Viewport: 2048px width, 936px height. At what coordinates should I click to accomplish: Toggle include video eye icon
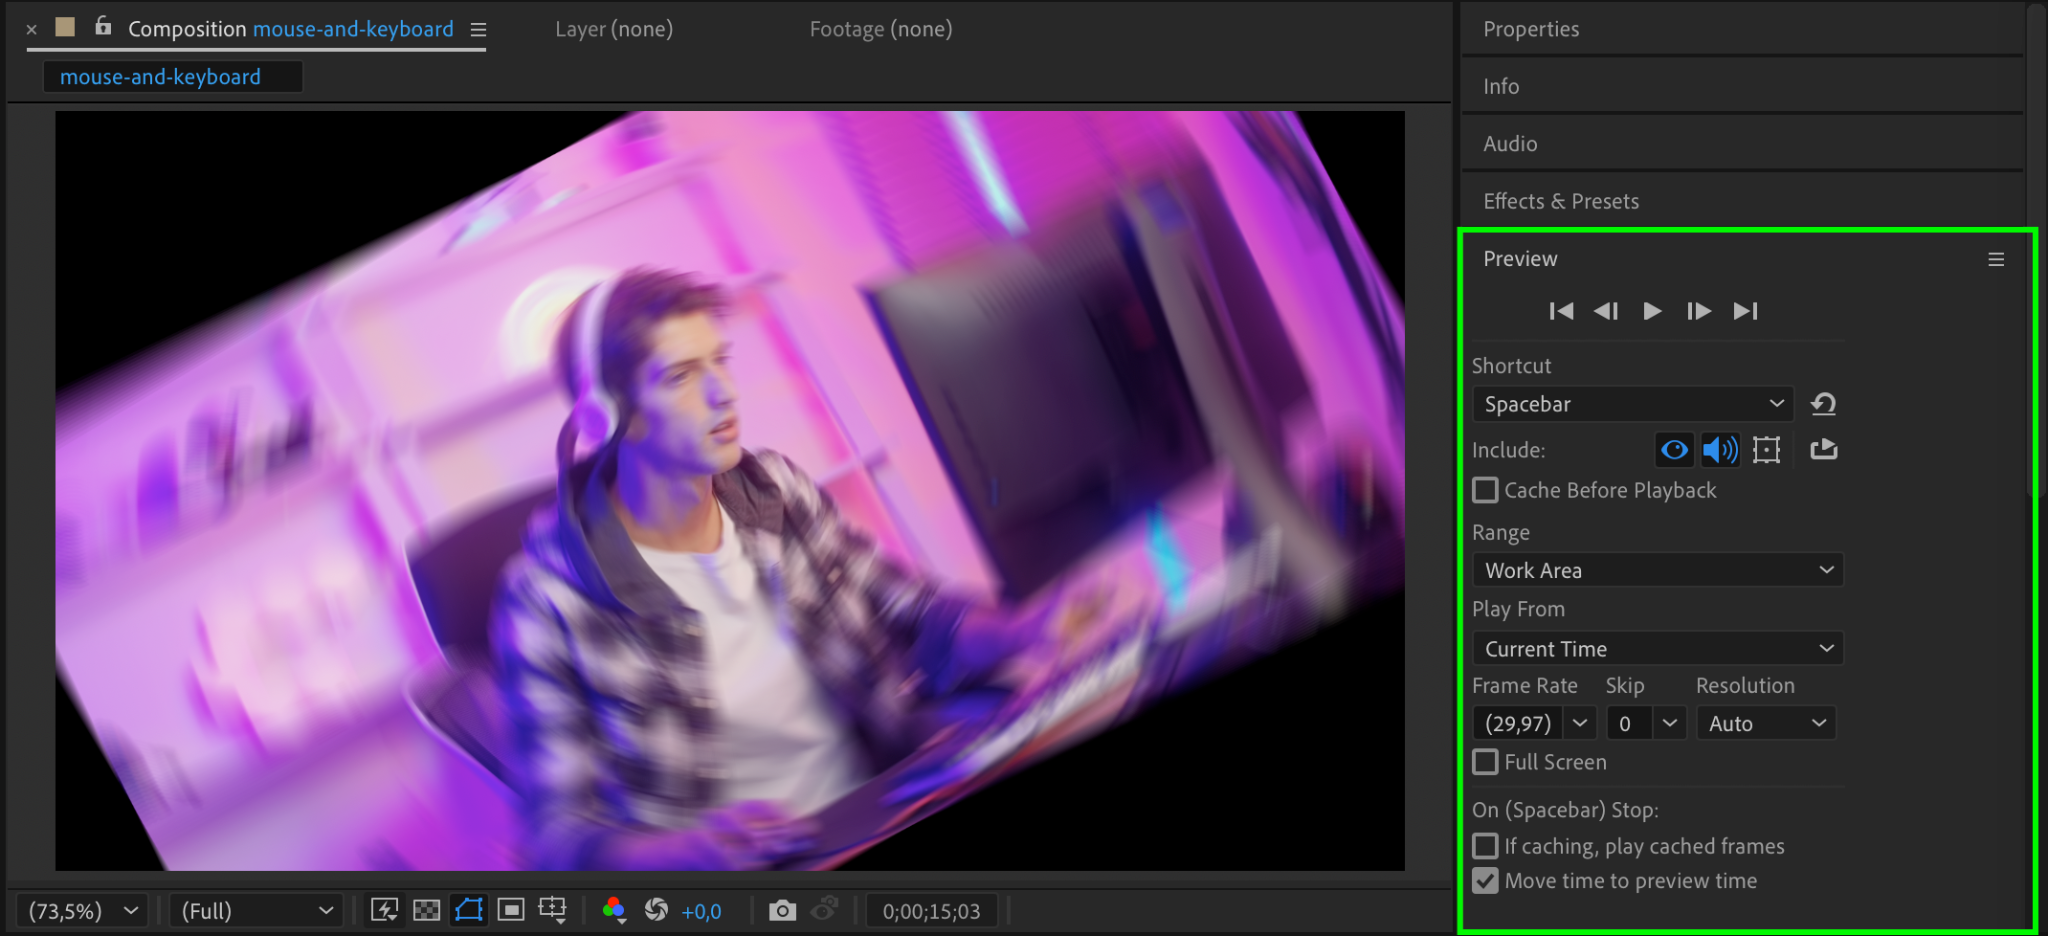pos(1674,450)
